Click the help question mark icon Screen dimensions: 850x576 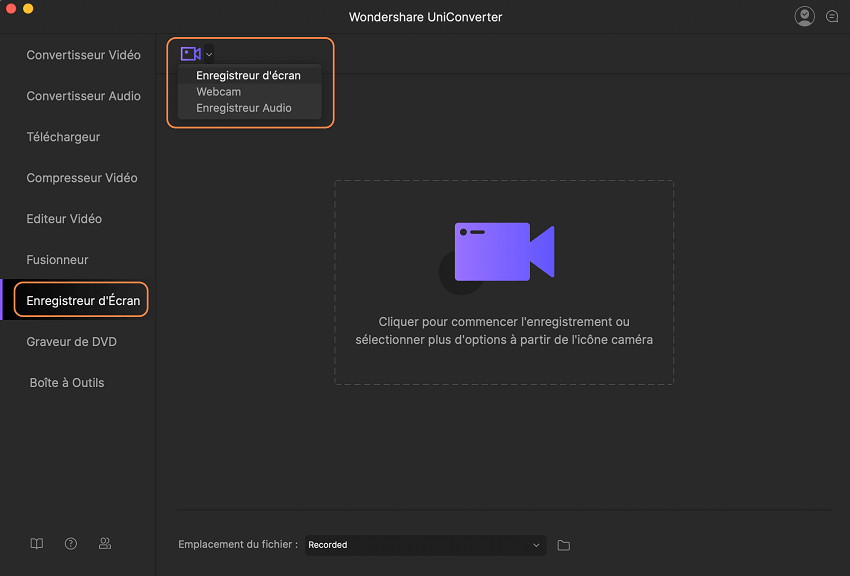click(71, 544)
